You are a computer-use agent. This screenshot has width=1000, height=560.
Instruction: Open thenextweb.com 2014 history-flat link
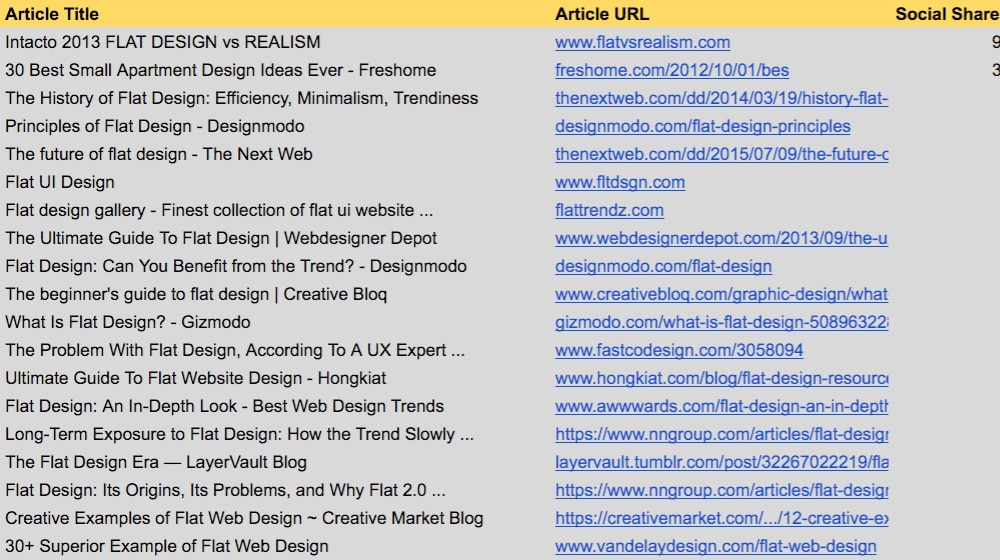721,99
